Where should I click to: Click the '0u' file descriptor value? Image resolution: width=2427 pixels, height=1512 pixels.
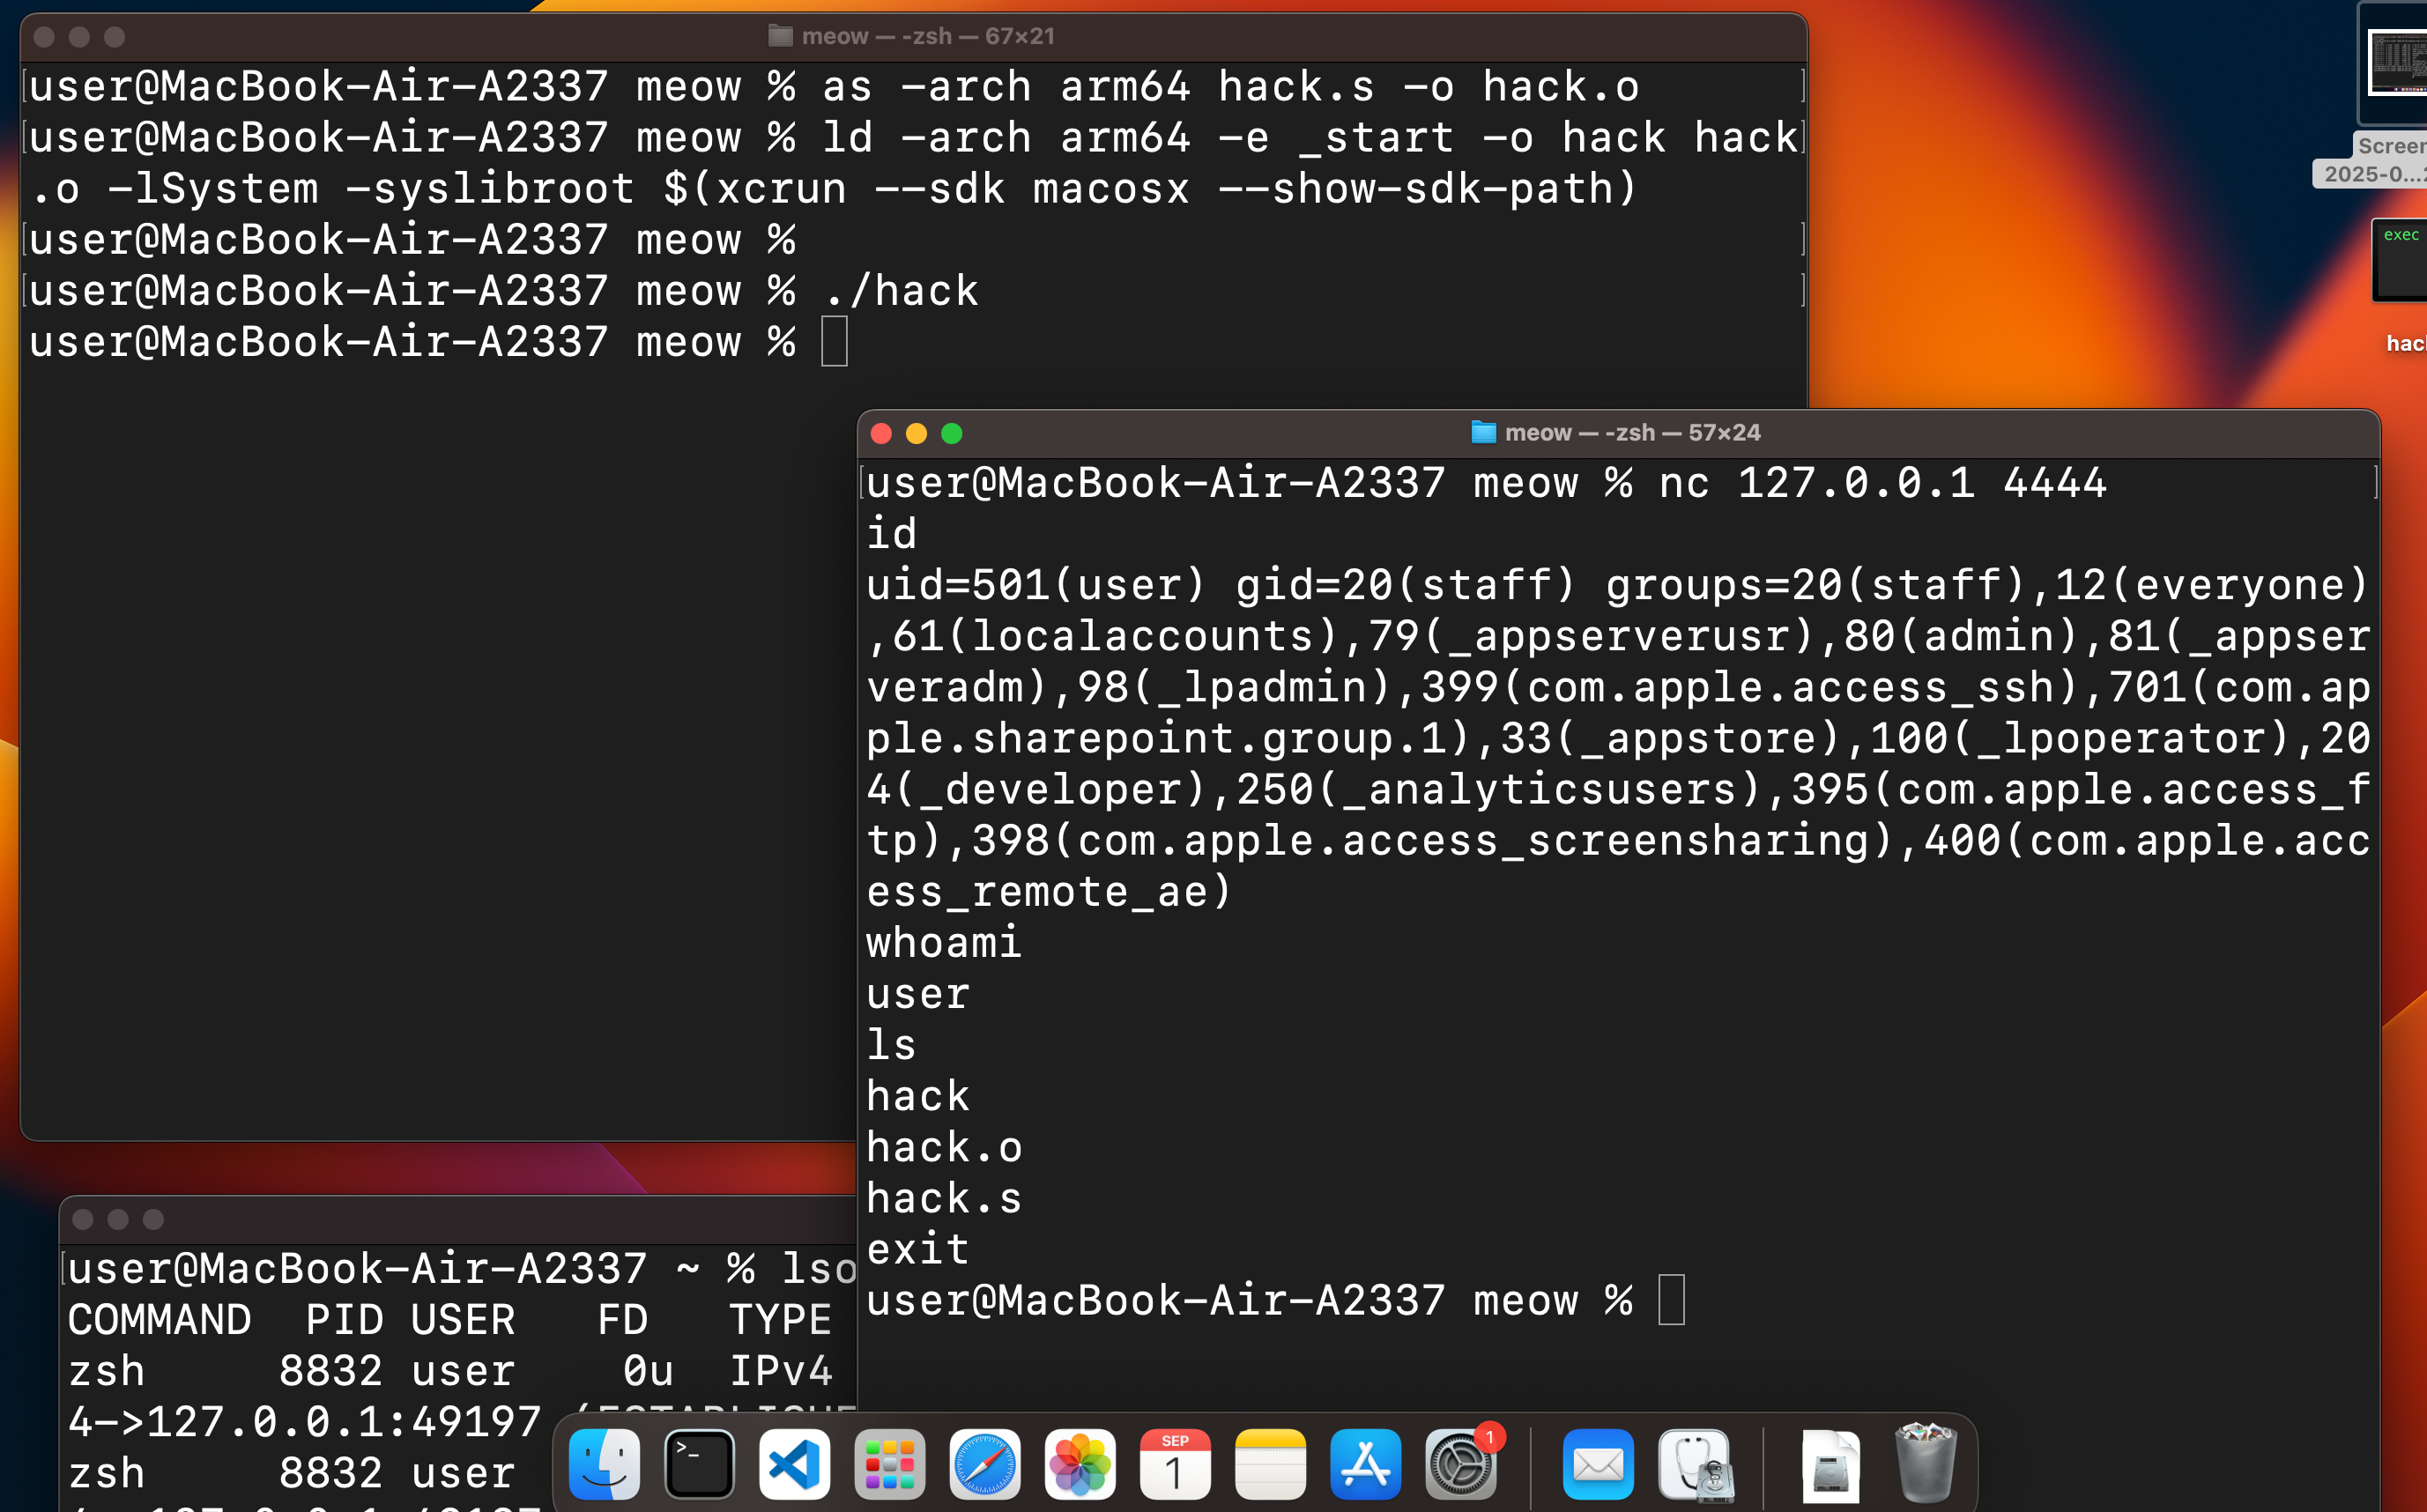point(649,1371)
